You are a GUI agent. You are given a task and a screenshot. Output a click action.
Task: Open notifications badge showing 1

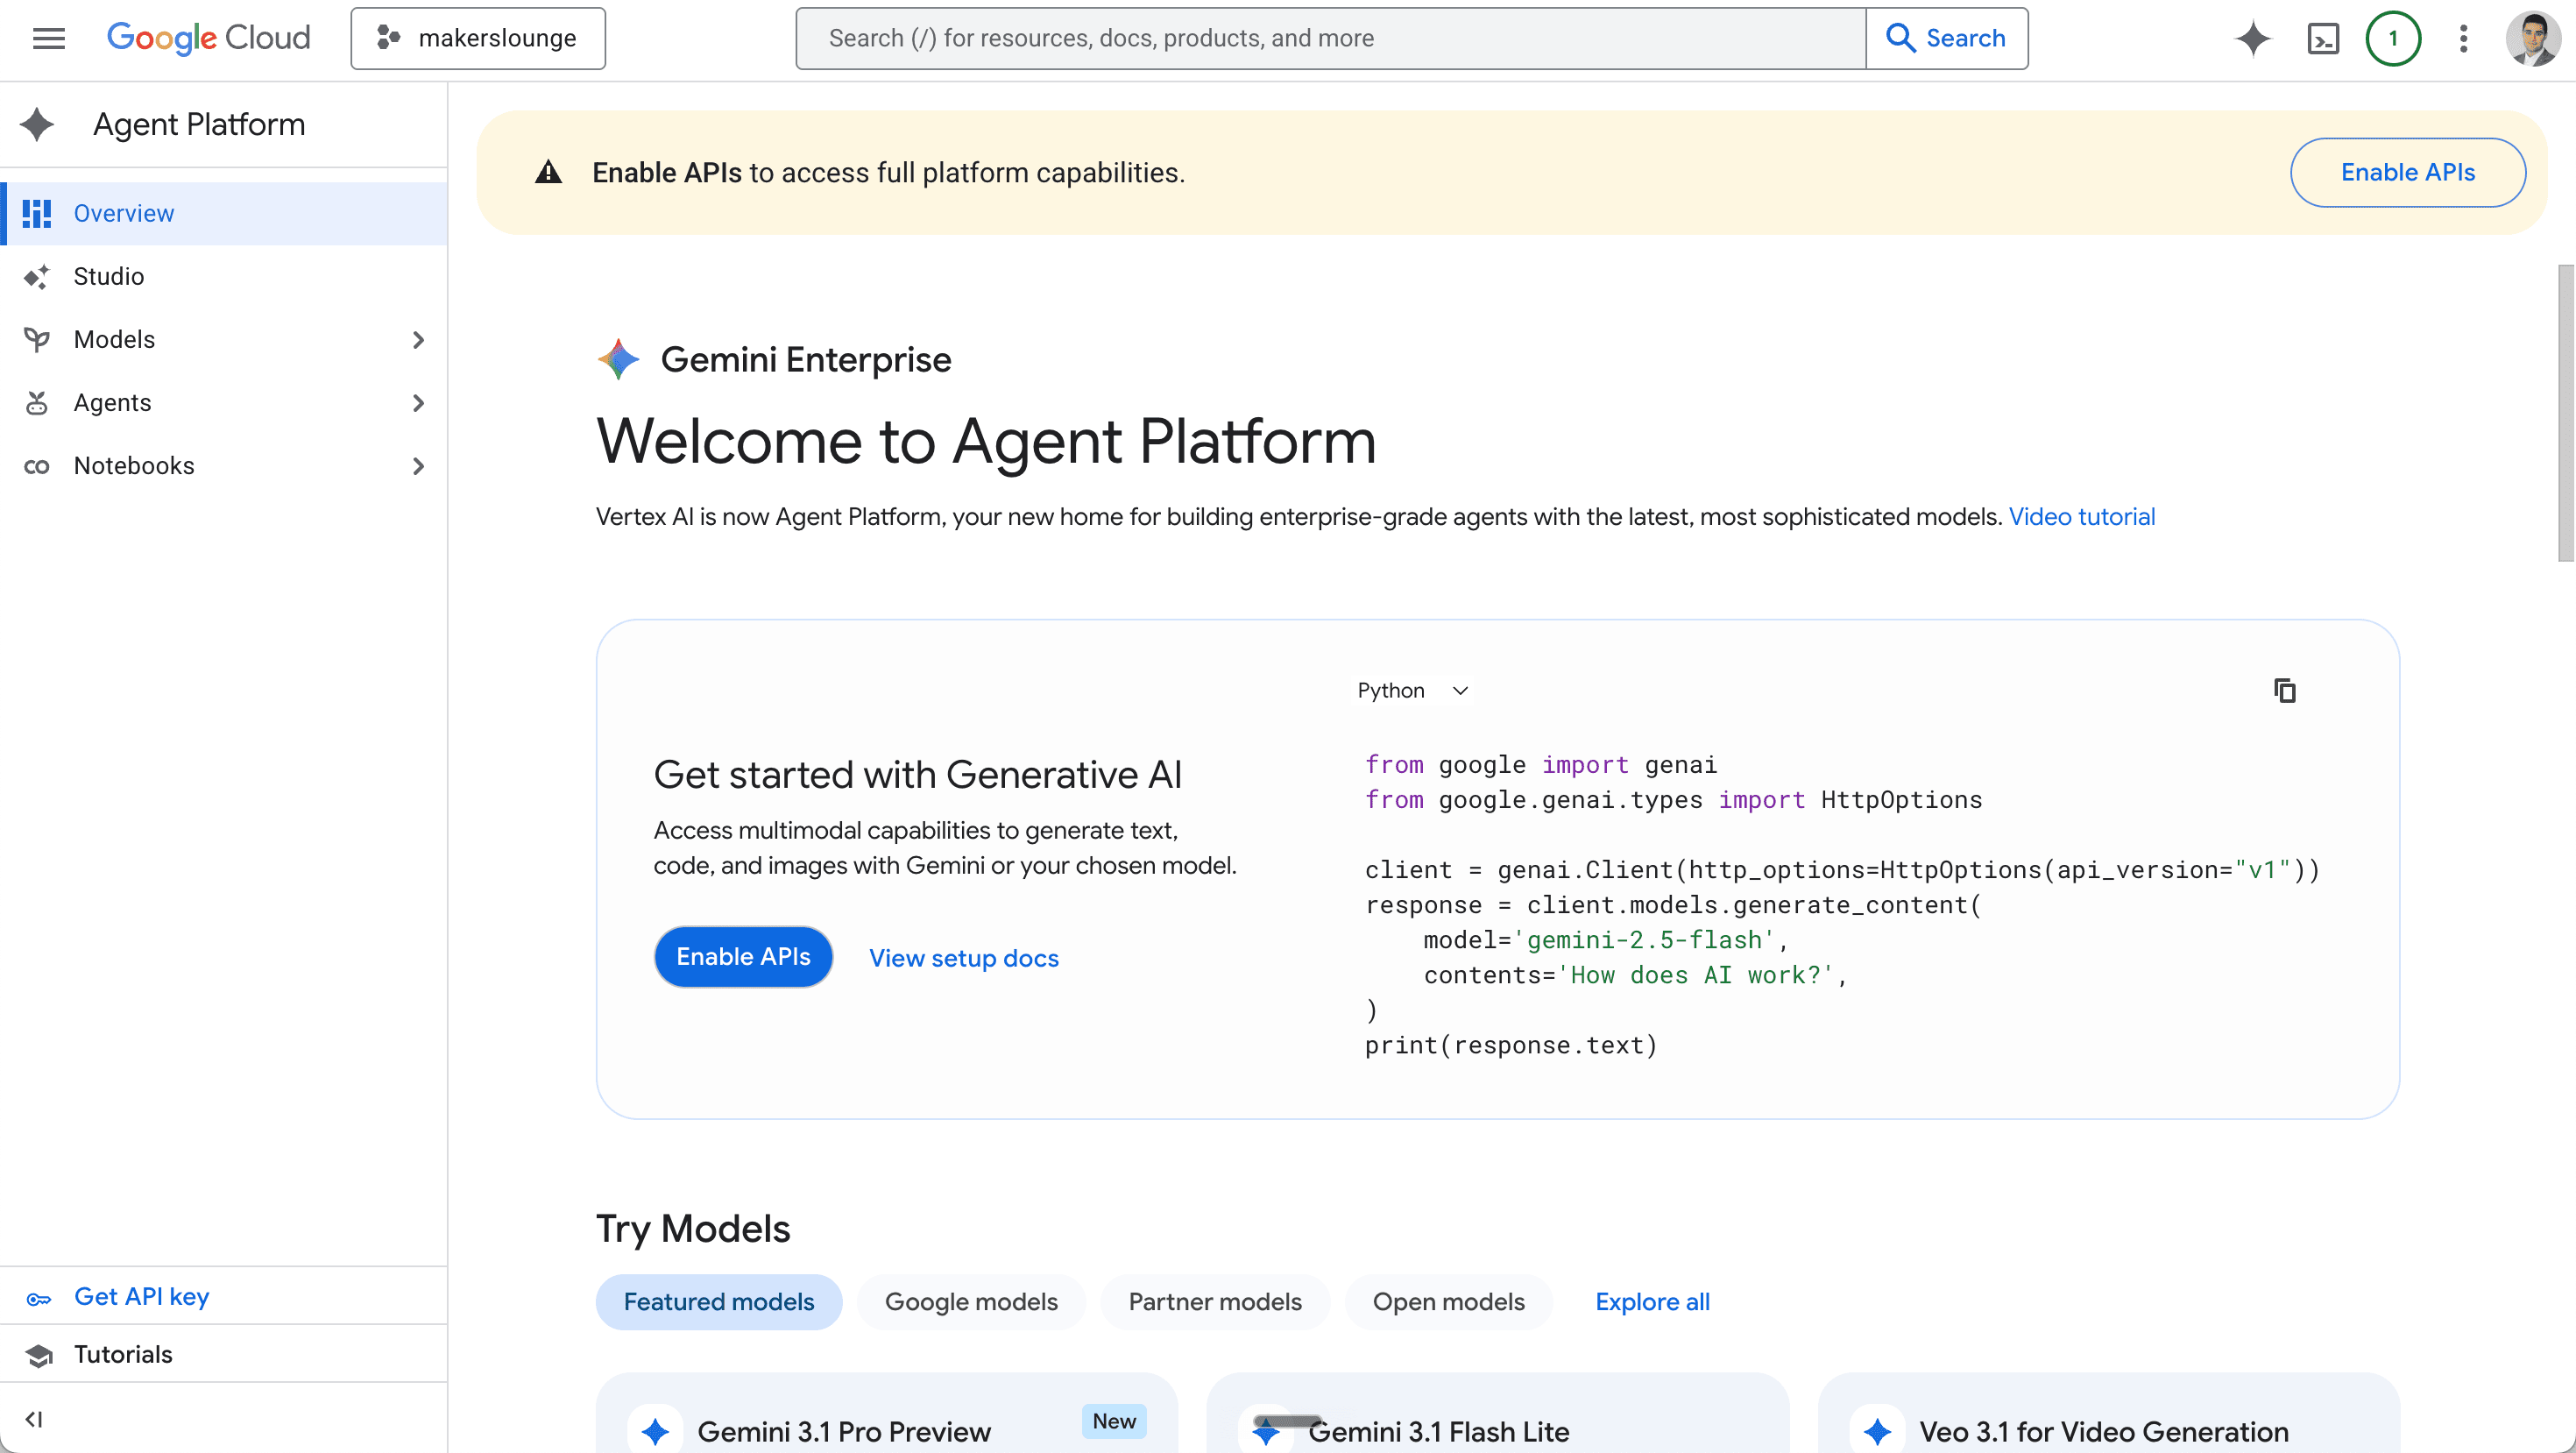[2393, 38]
